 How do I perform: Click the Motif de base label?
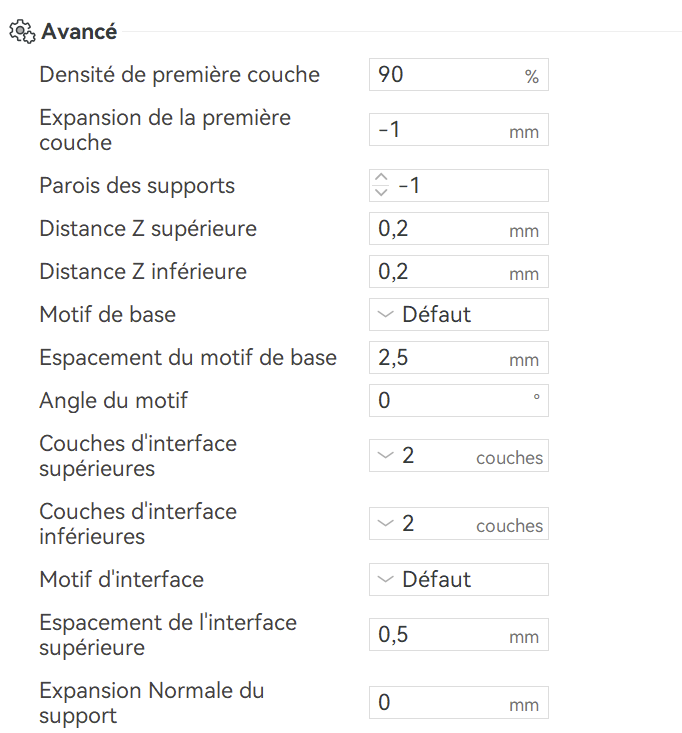point(107,314)
